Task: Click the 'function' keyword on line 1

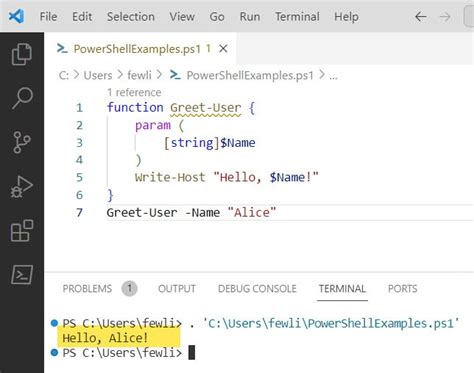Action: 135,108
